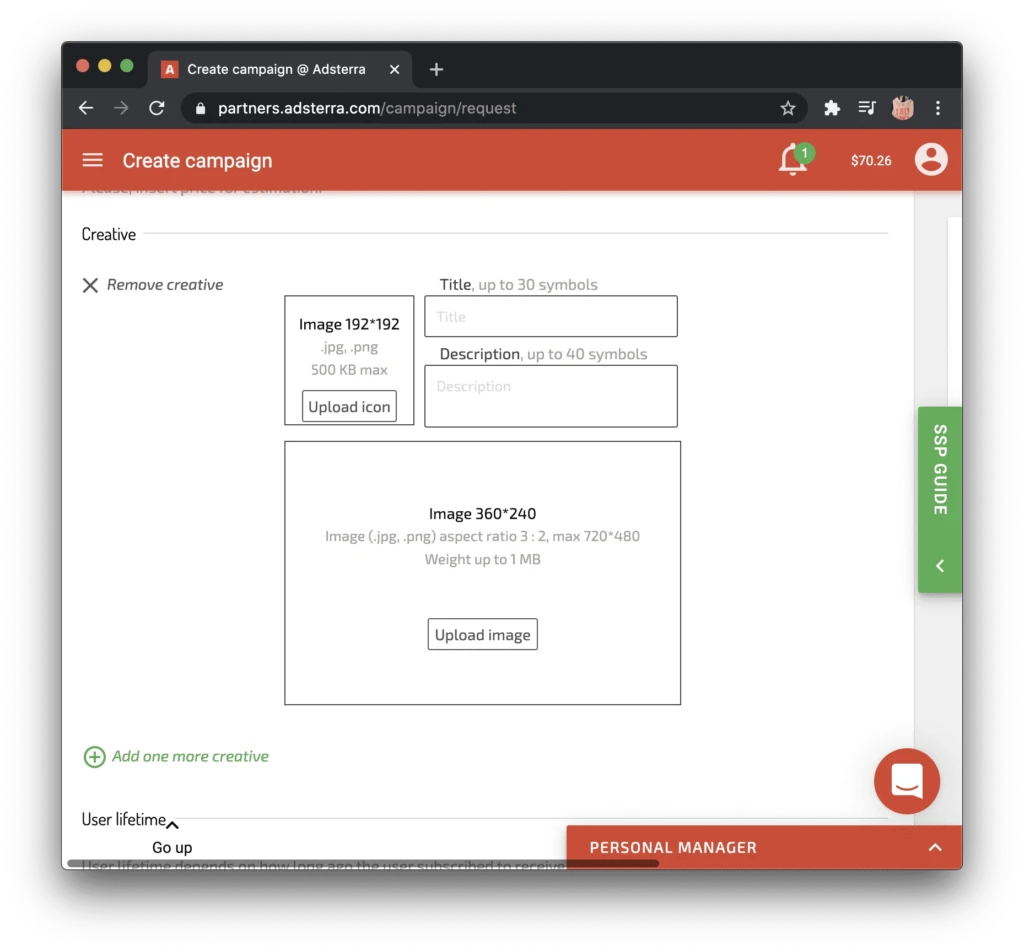The height and width of the screenshot is (951, 1024).
Task: Click the horizontal scrollbar at the bottom
Action: click(x=363, y=863)
